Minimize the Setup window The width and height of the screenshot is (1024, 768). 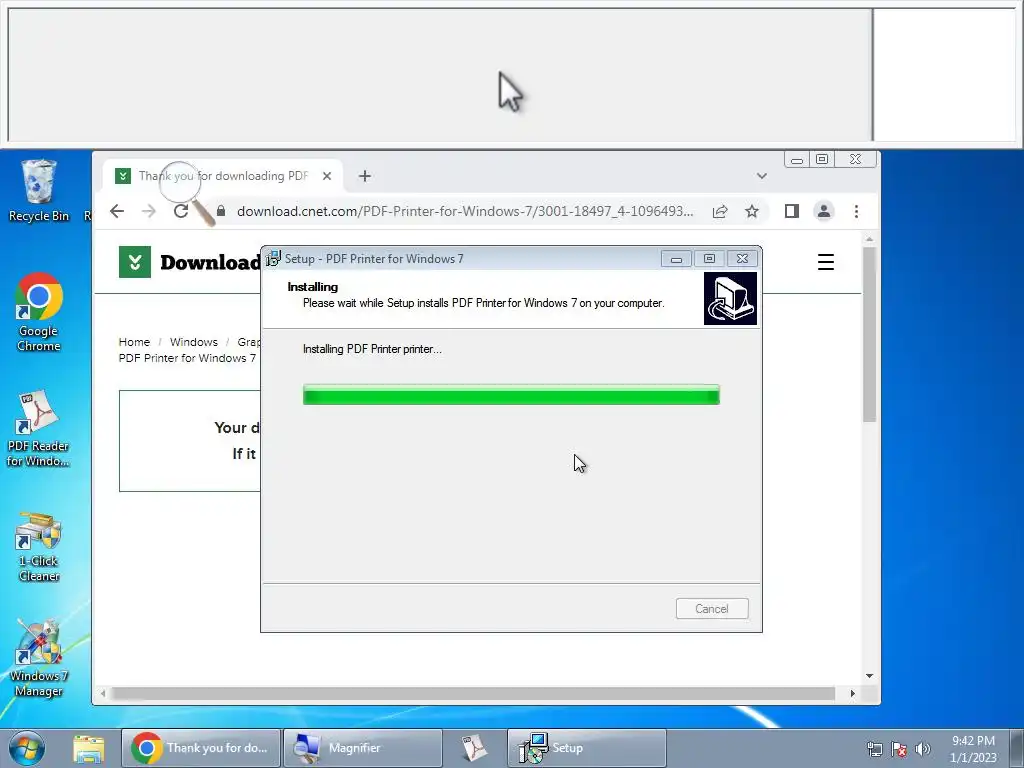pyautogui.click(x=676, y=259)
